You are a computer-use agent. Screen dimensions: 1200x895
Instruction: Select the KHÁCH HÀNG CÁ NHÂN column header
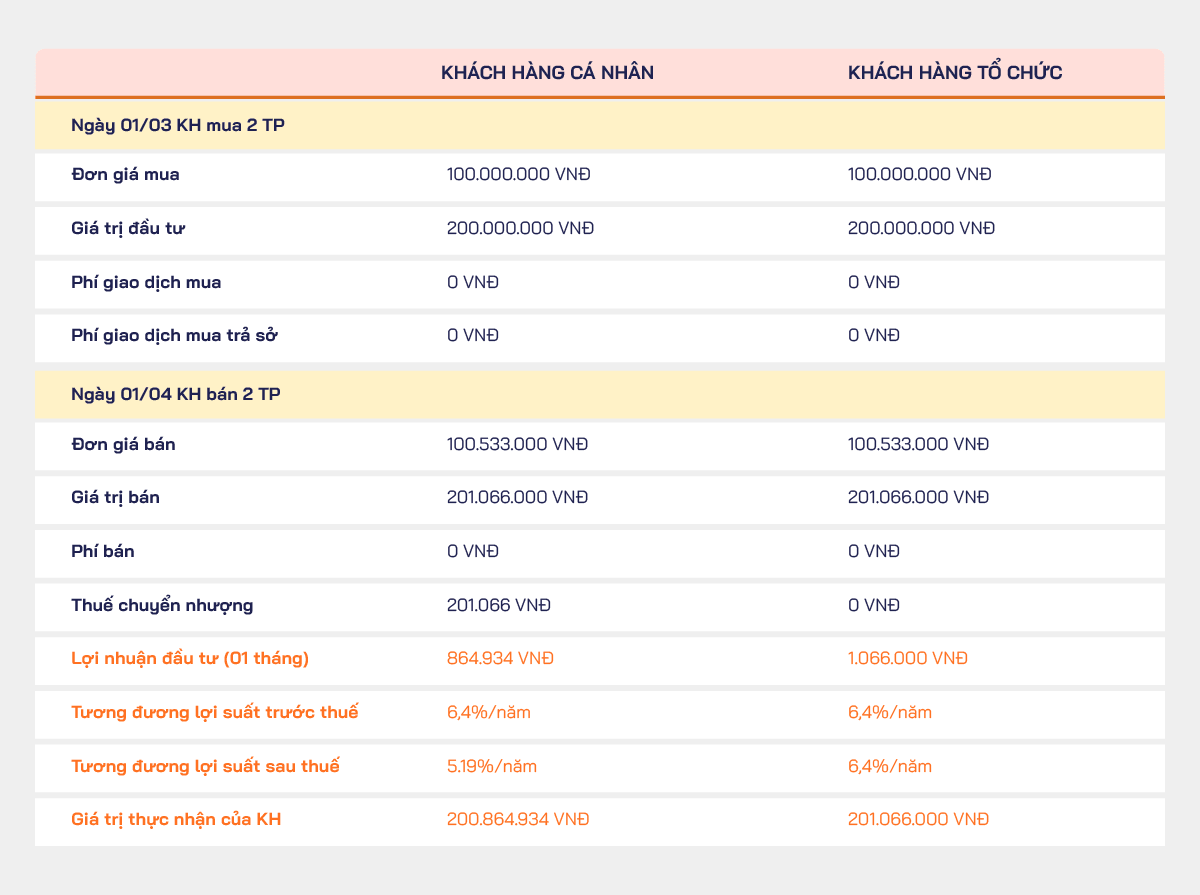coord(548,73)
